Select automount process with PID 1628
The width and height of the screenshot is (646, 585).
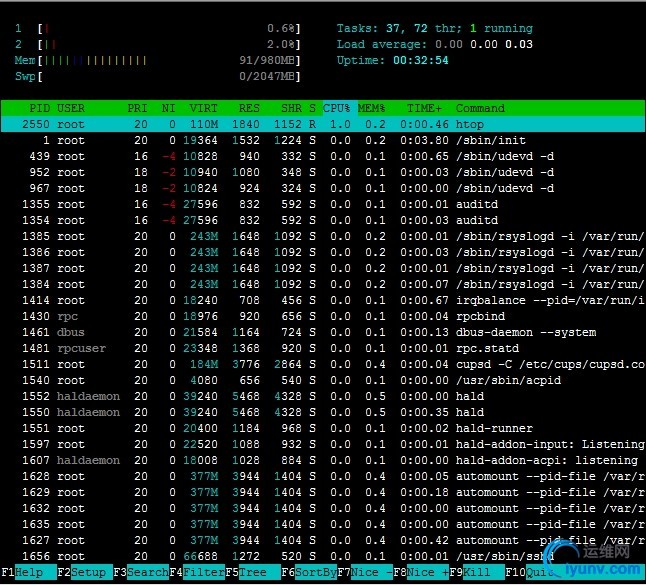pos(323,477)
